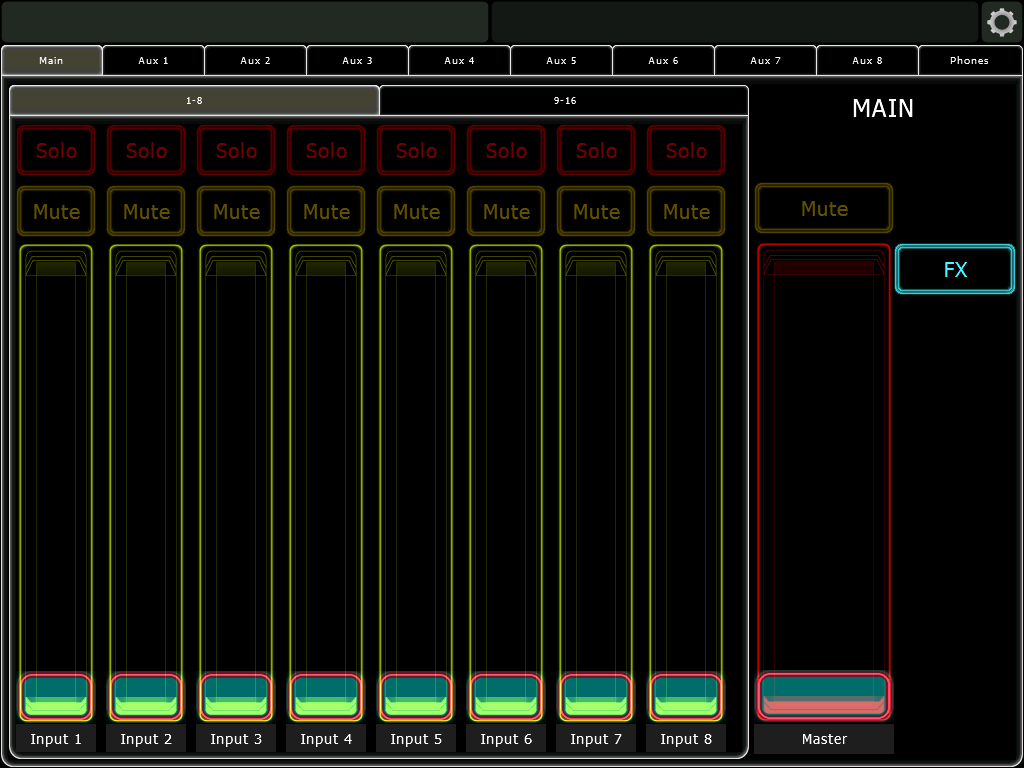Click the top-left empty display bar

coord(245,22)
